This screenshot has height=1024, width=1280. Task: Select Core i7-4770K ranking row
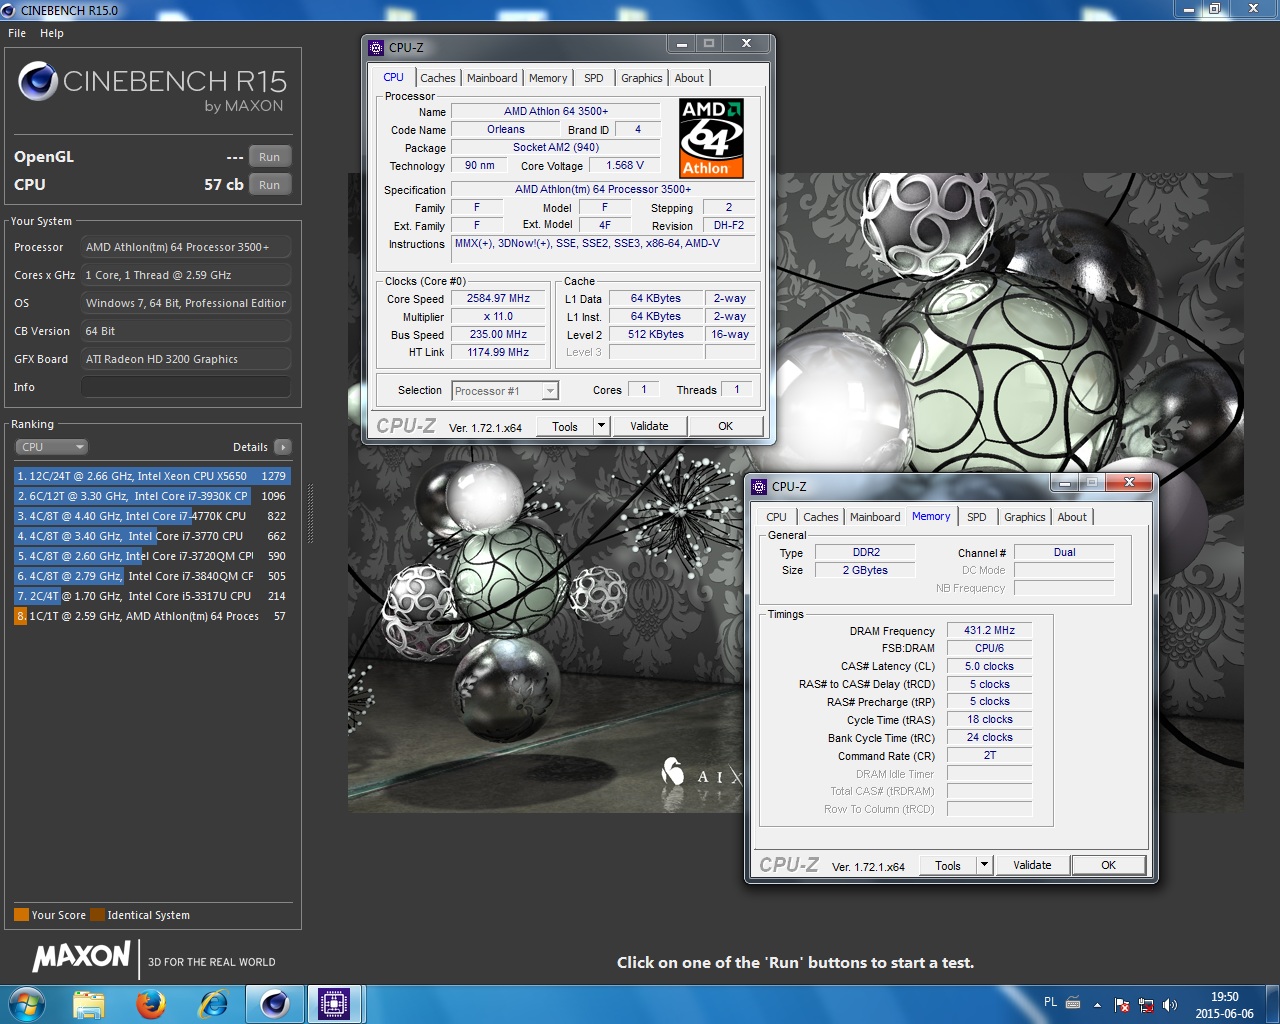point(152,516)
